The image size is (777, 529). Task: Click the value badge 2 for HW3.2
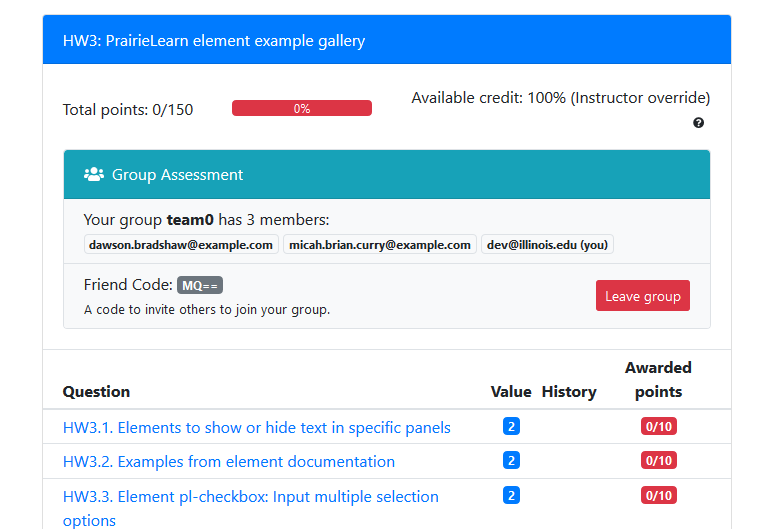click(x=511, y=460)
